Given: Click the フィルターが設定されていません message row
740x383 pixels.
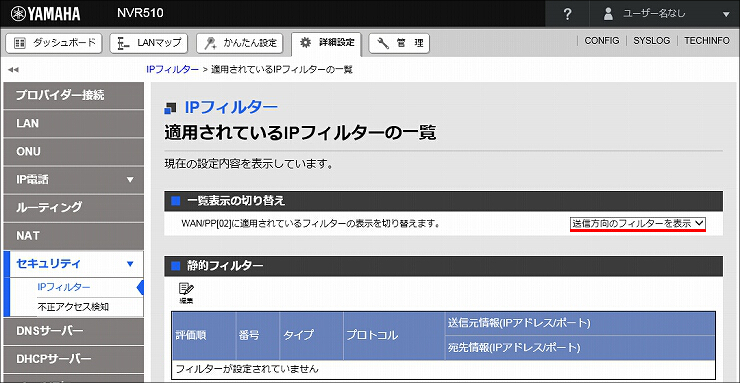Looking at the screenshot, I should point(444,369).
